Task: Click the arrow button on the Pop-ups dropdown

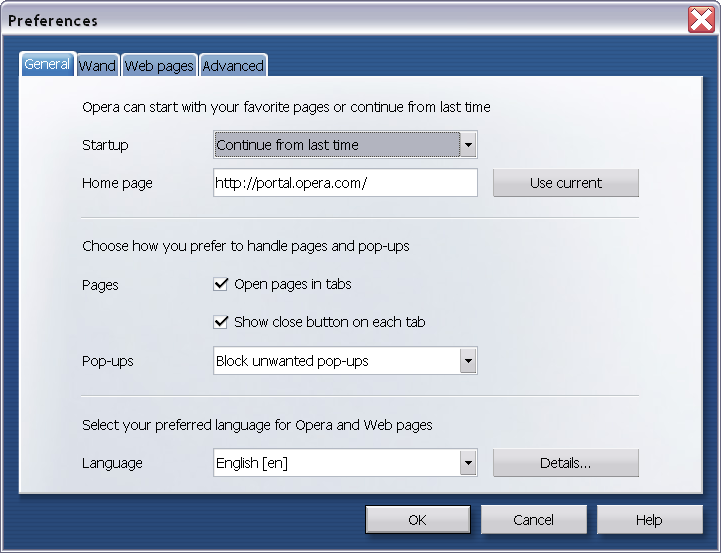Action: 468,361
